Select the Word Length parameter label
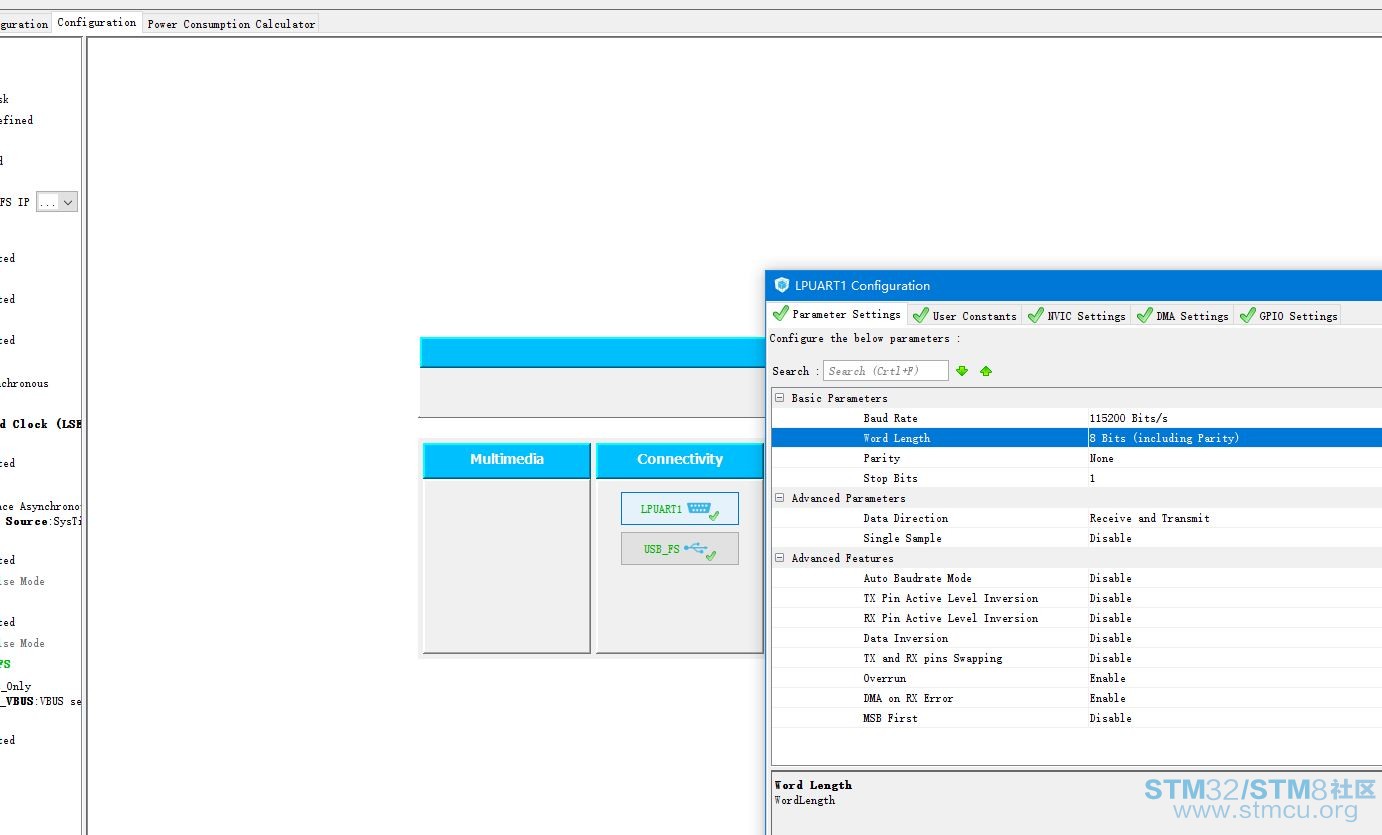Screen dimensions: 1382x835 (896, 438)
